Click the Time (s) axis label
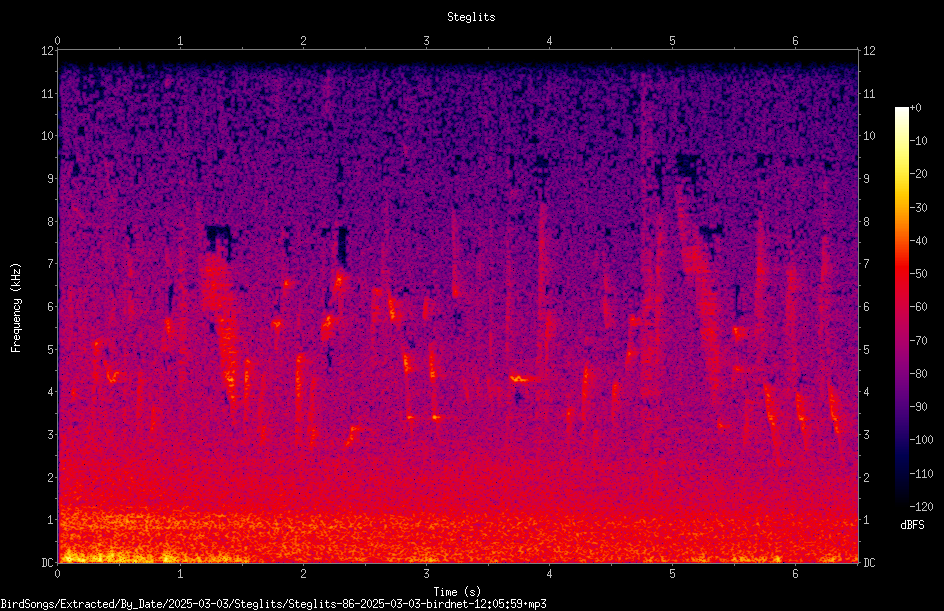The image size is (944, 611). (x=457, y=592)
